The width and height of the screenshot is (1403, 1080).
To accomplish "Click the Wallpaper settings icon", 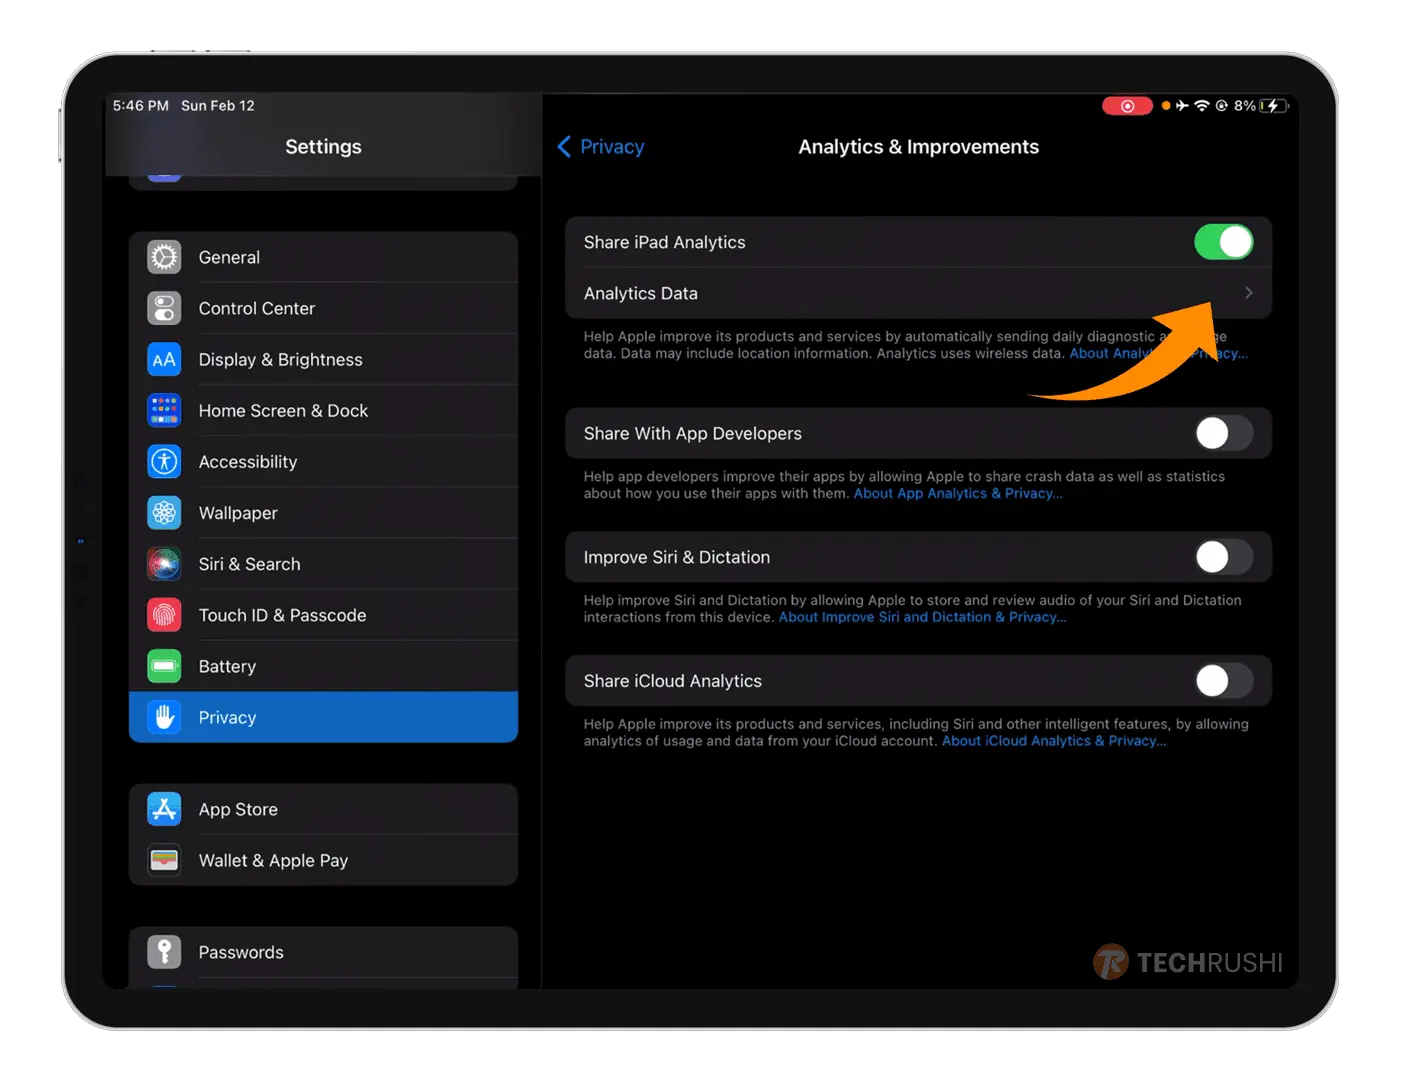I will pos(164,513).
